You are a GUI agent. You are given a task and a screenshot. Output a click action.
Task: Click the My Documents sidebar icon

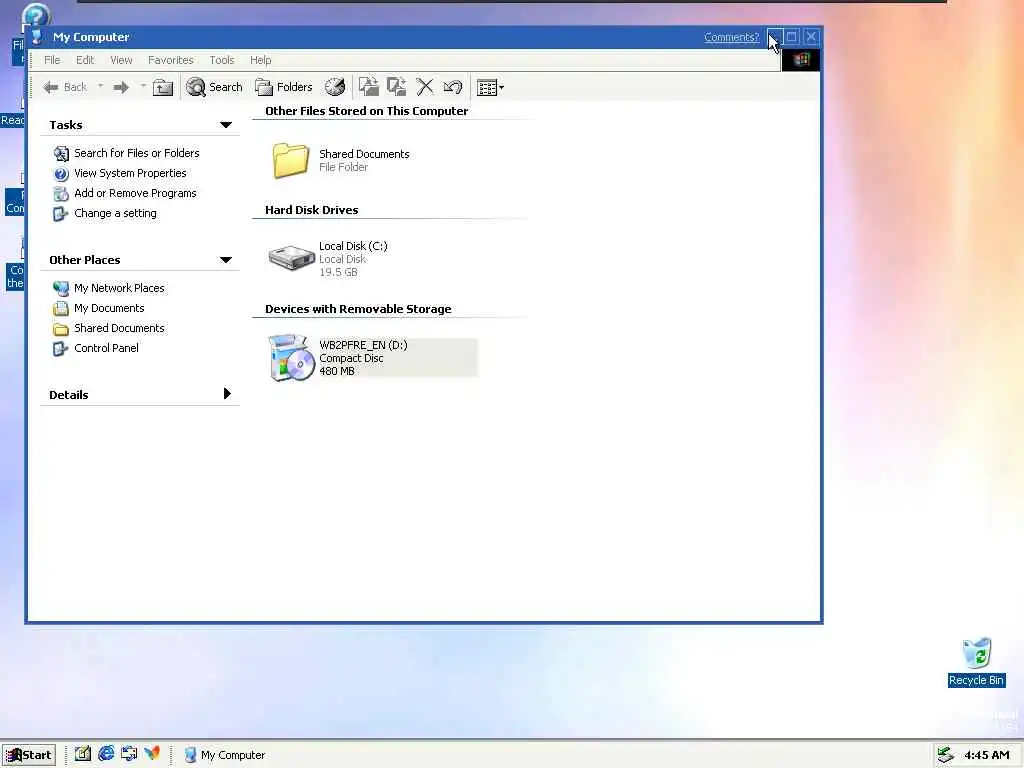pos(61,309)
